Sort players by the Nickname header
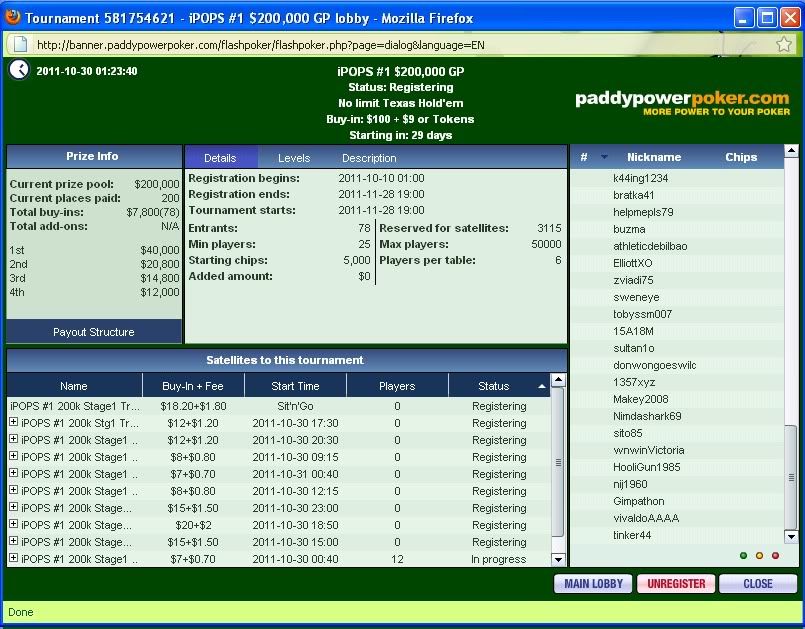Viewport: 805px width, 629px height. click(654, 157)
